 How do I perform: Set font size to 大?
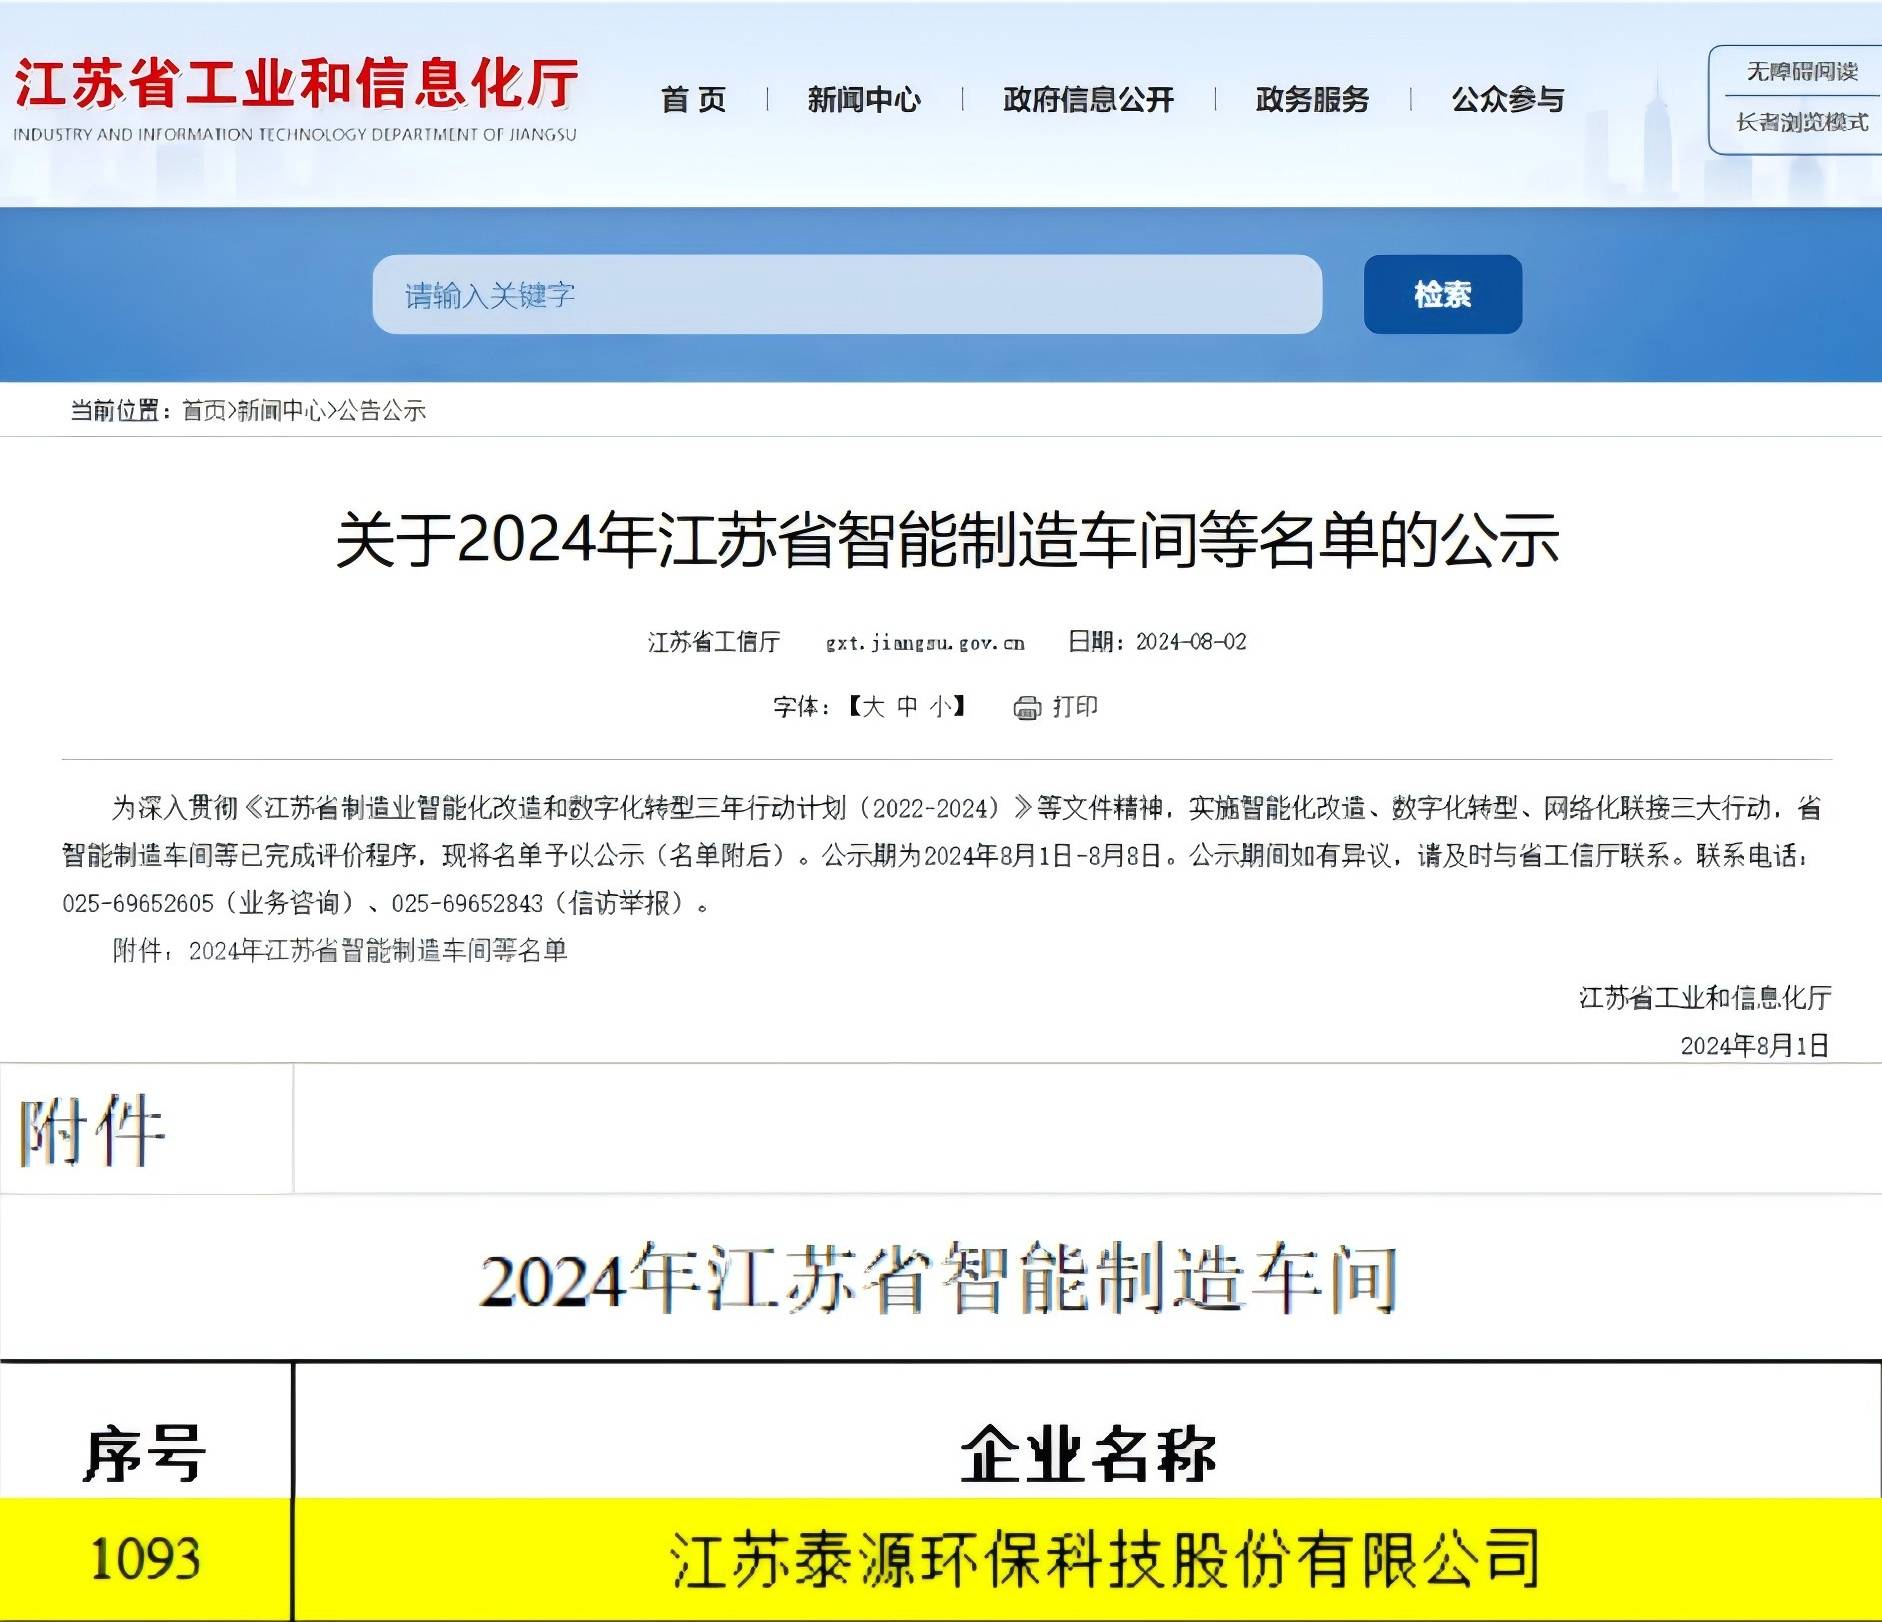click(873, 708)
